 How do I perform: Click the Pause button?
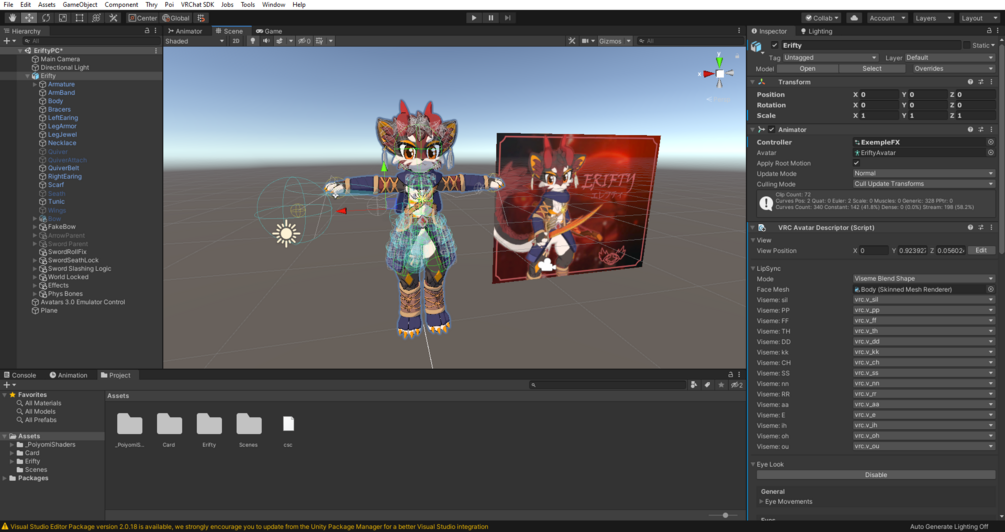tap(491, 18)
